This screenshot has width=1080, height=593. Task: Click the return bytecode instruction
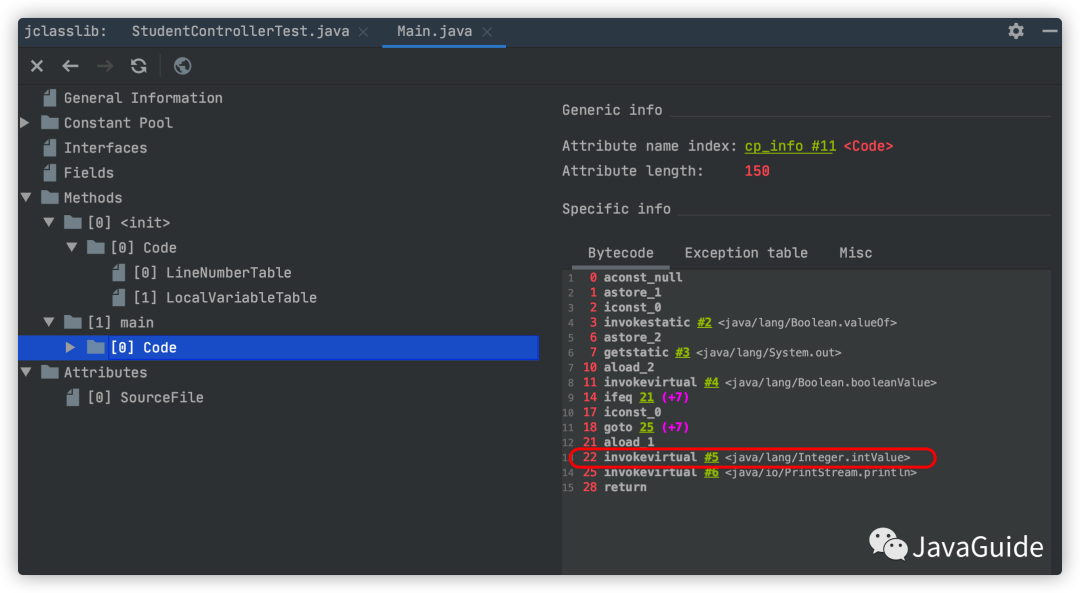(625, 487)
